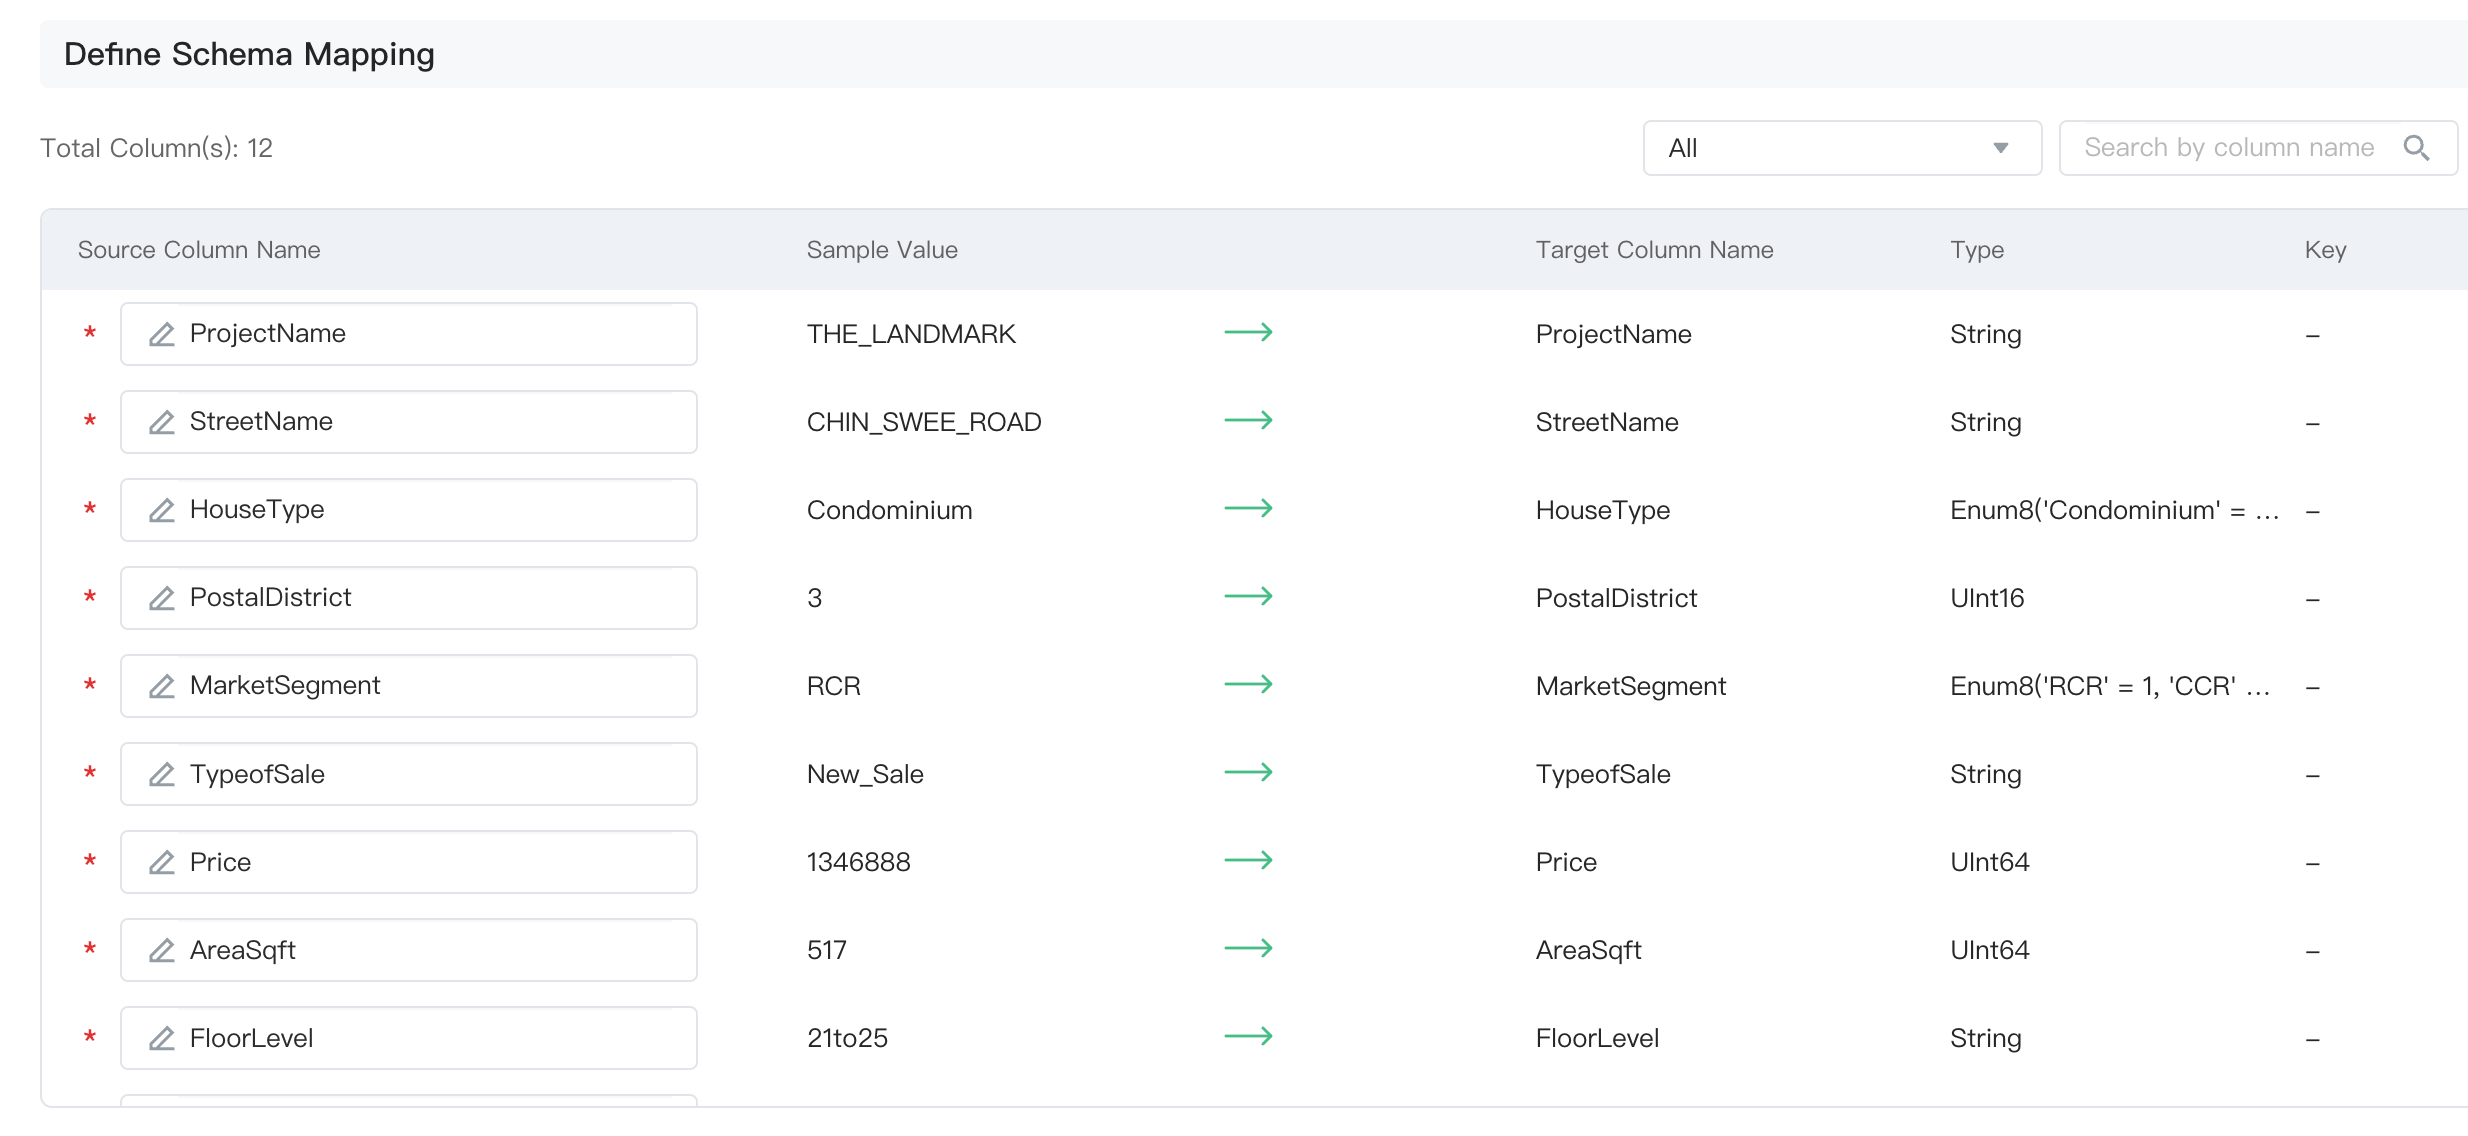Click the Source Column Name header

[199, 250]
